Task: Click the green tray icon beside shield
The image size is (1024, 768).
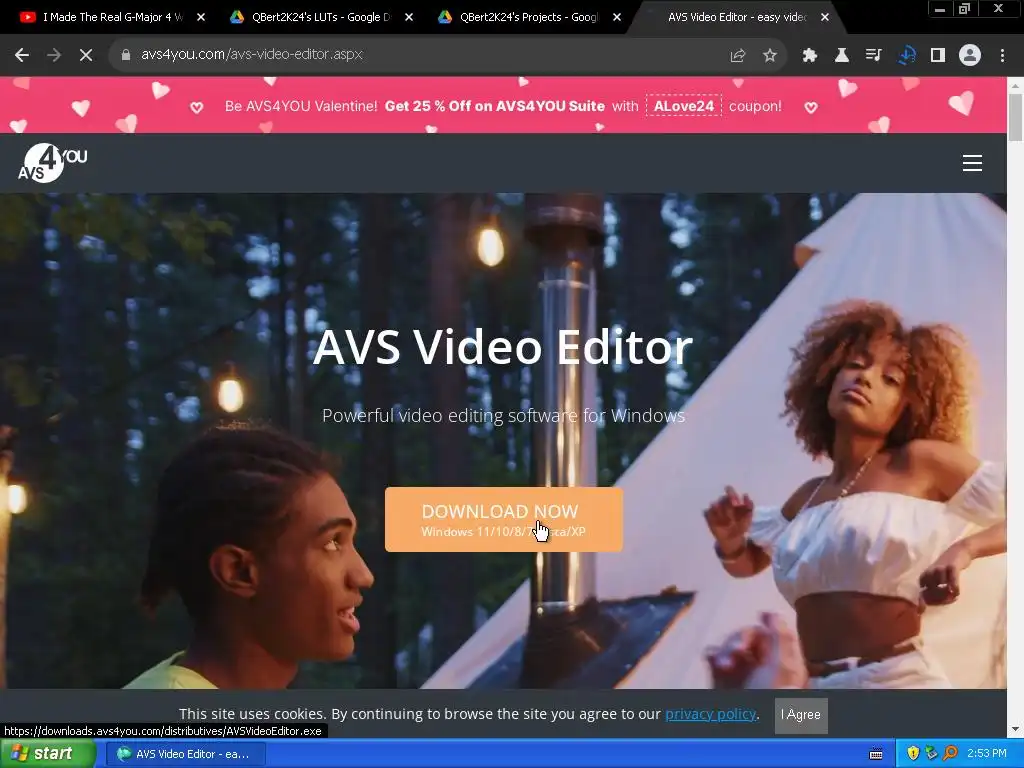Action: 931,754
